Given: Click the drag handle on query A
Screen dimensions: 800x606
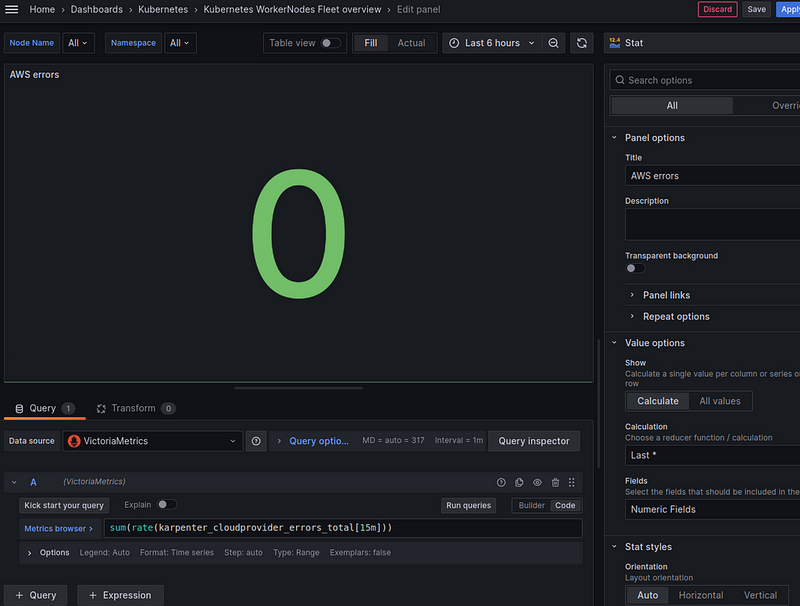Looking at the screenshot, I should tap(572, 482).
